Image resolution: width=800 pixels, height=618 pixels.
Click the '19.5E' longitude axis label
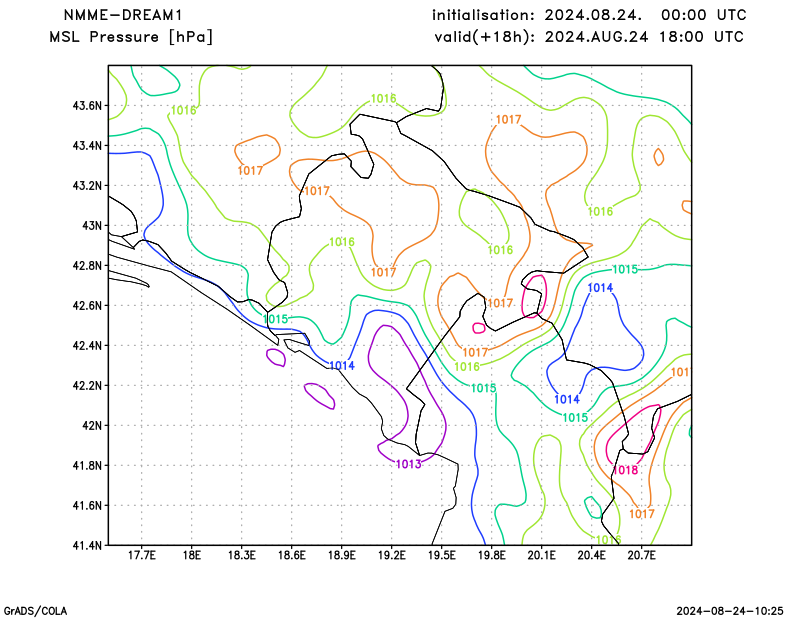pyautogui.click(x=441, y=555)
